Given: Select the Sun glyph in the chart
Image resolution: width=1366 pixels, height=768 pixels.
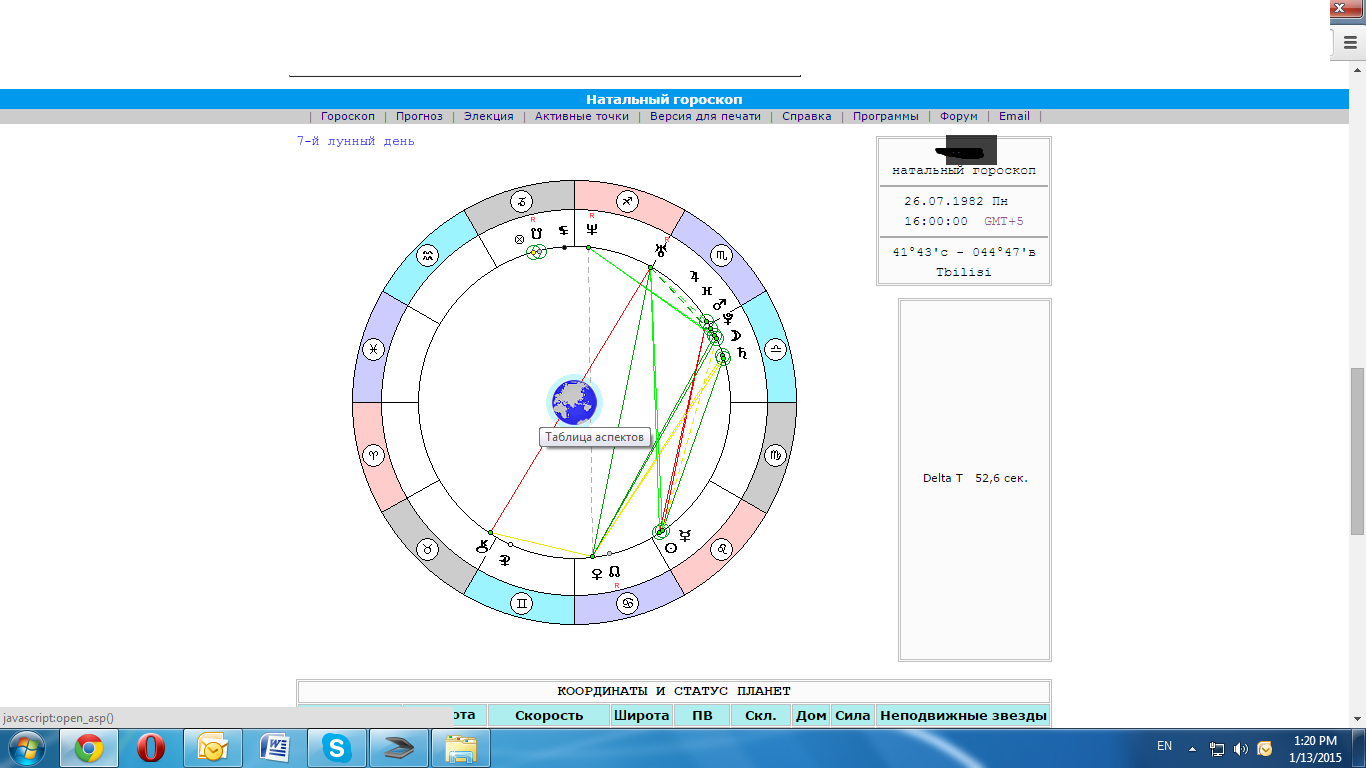Looking at the screenshot, I should (x=671, y=548).
